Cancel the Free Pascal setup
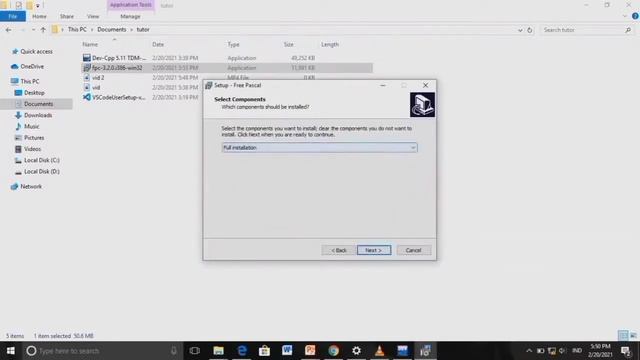Screen dimensions: 640x360 tap(413, 250)
